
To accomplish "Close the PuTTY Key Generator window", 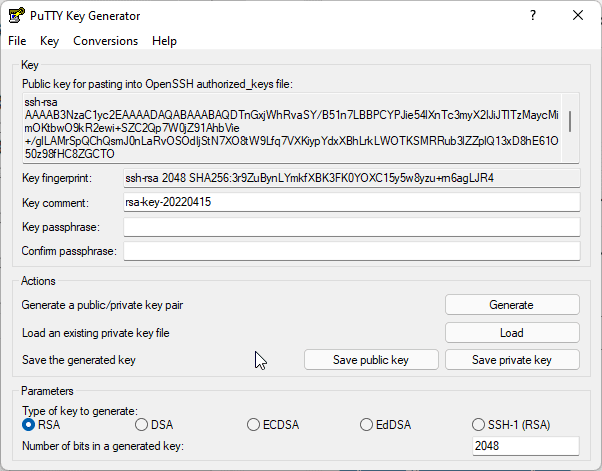I will [x=578, y=15].
